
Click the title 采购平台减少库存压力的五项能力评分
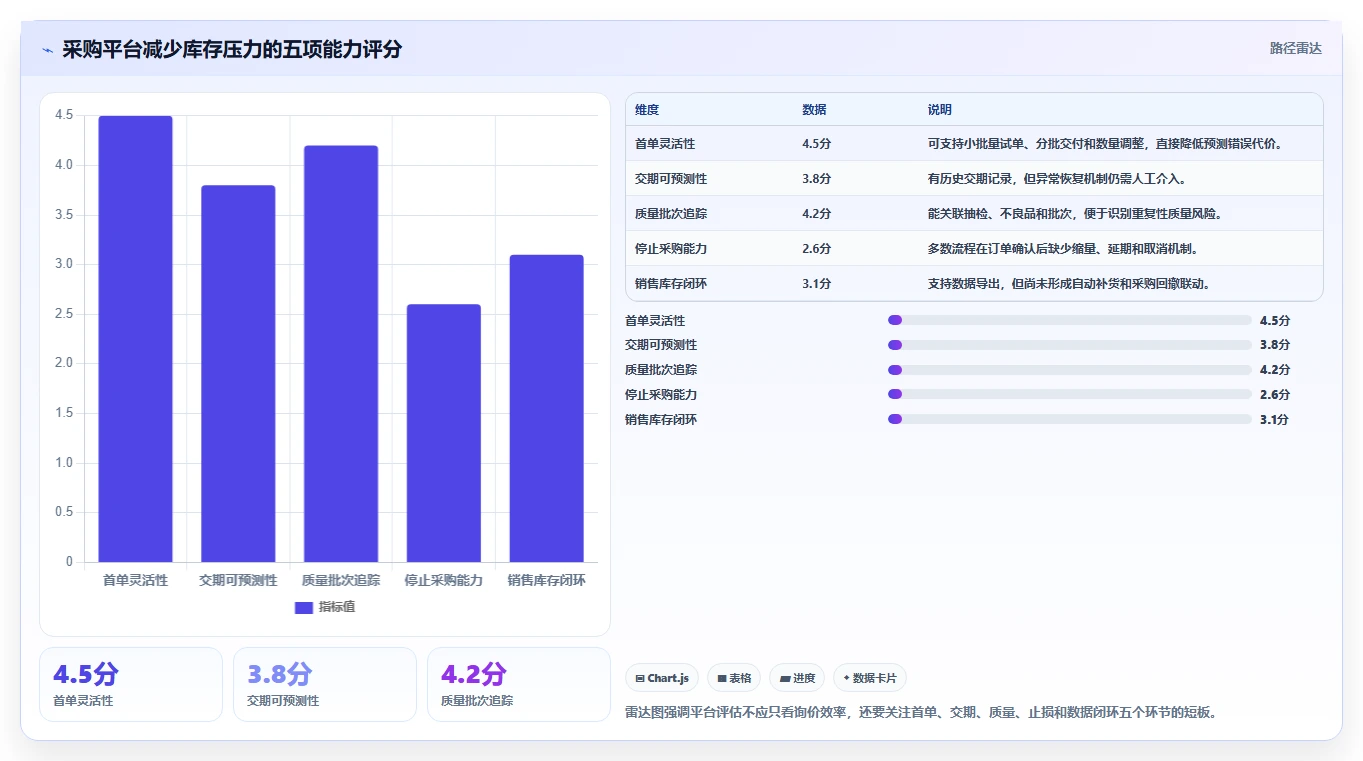(x=232, y=49)
